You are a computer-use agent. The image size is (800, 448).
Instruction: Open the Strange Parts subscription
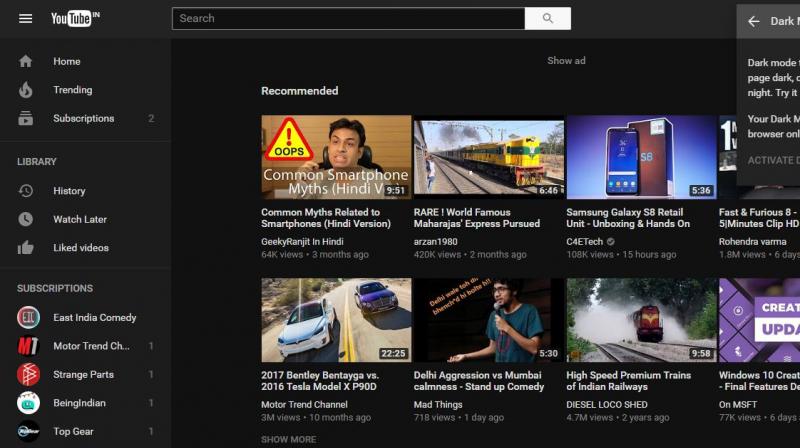[85, 375]
